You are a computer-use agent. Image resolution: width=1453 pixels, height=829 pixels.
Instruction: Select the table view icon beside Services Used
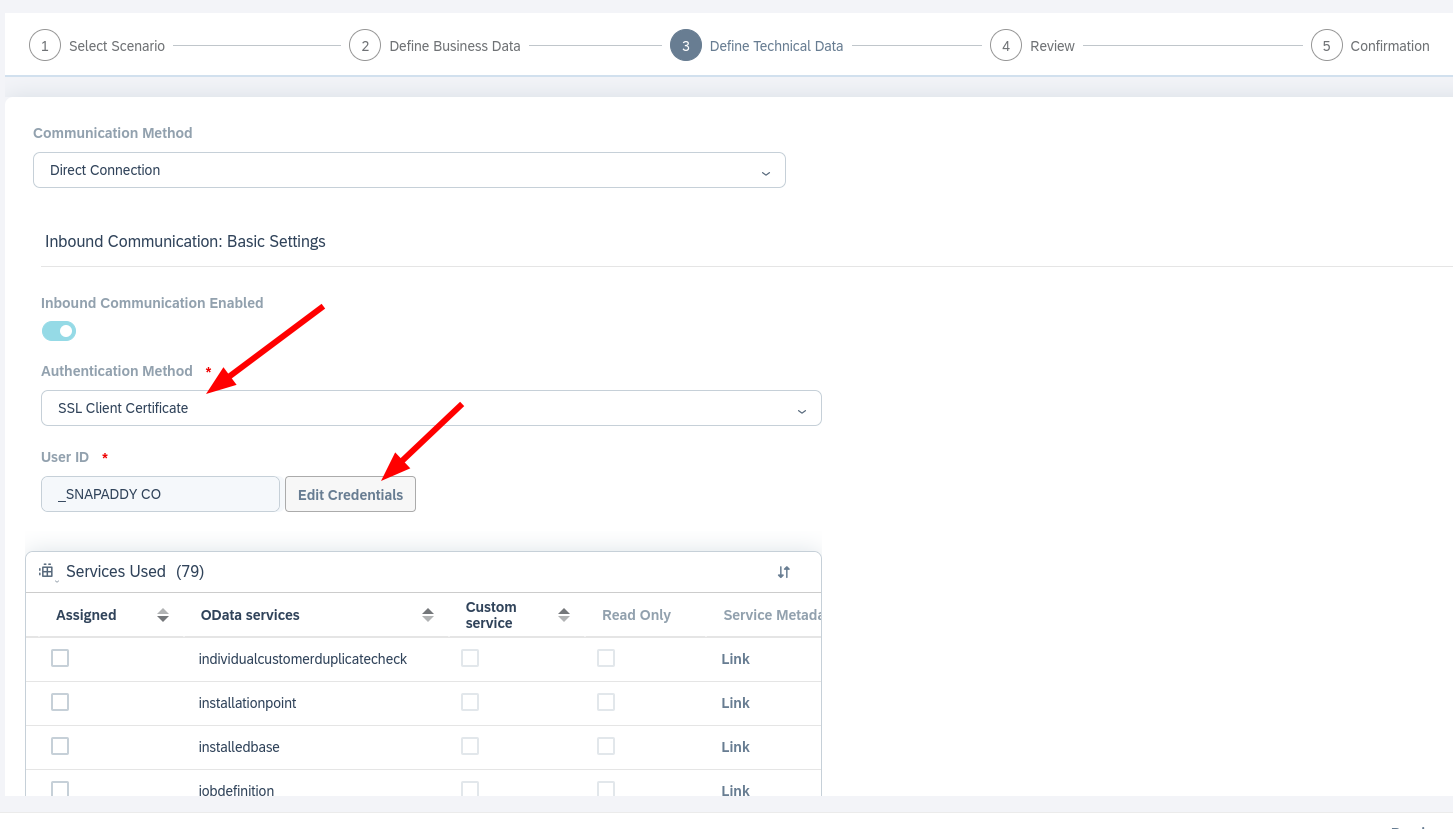(x=46, y=569)
